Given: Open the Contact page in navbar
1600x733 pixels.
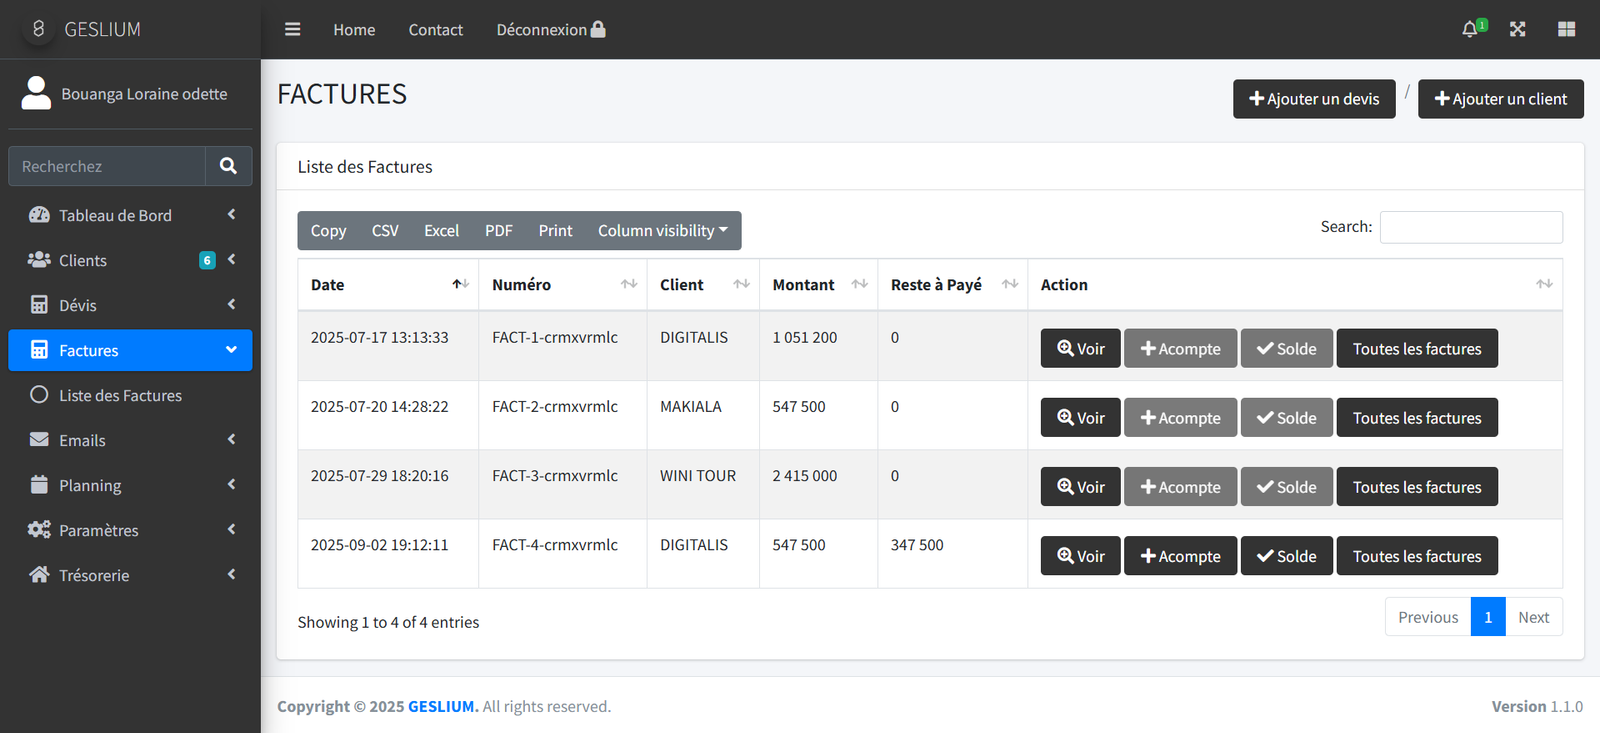Looking at the screenshot, I should (x=435, y=30).
